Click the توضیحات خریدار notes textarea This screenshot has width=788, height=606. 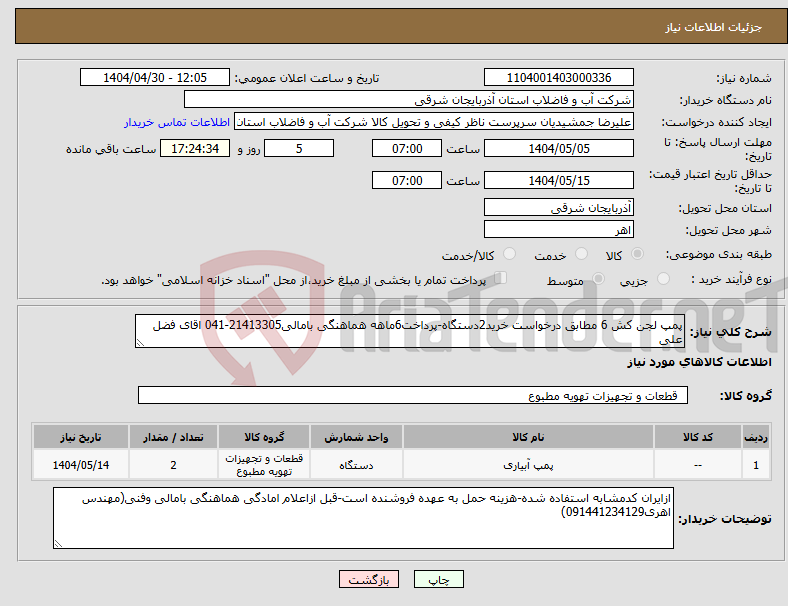[363, 518]
